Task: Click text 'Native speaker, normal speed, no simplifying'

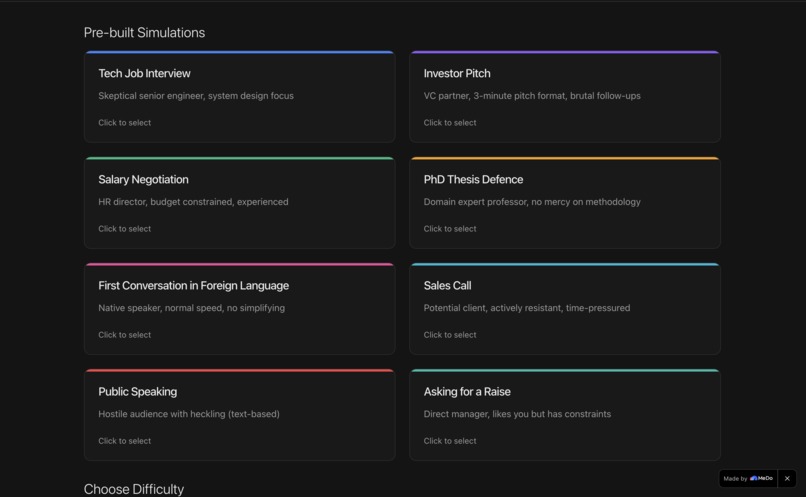Action: [x=191, y=308]
